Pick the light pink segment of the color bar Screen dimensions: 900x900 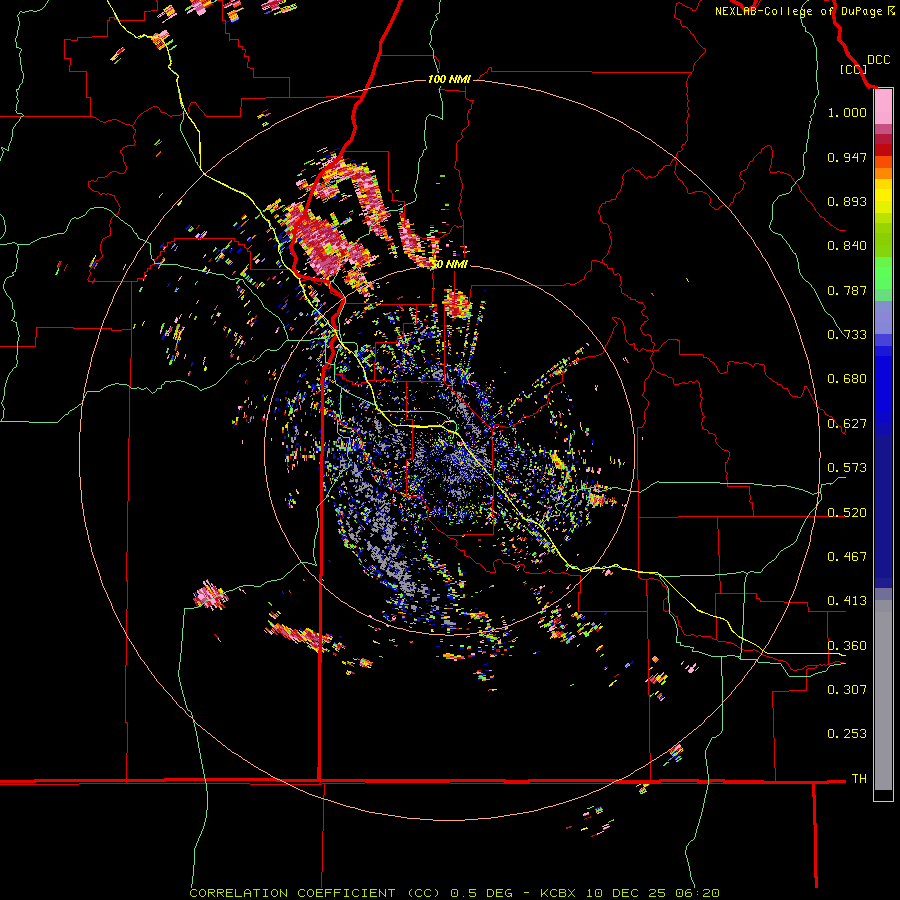pos(883,107)
